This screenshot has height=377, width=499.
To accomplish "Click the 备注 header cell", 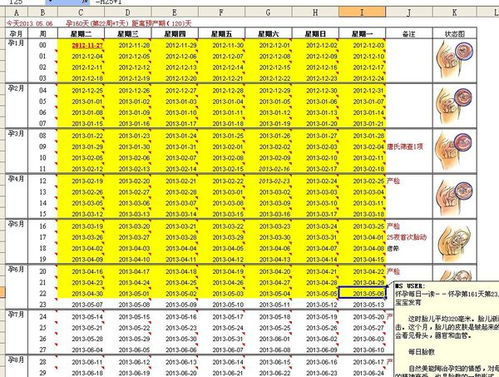I will 409,34.
